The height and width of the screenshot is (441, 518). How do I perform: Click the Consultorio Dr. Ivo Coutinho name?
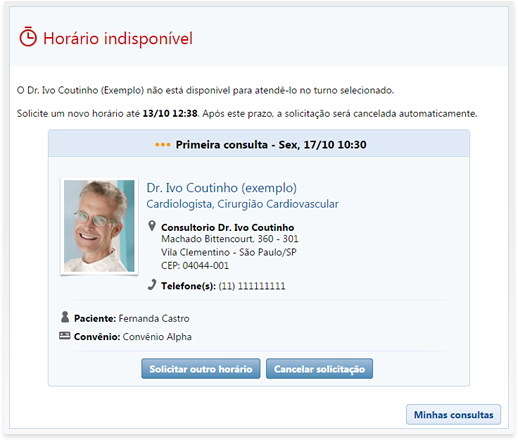[x=227, y=228]
